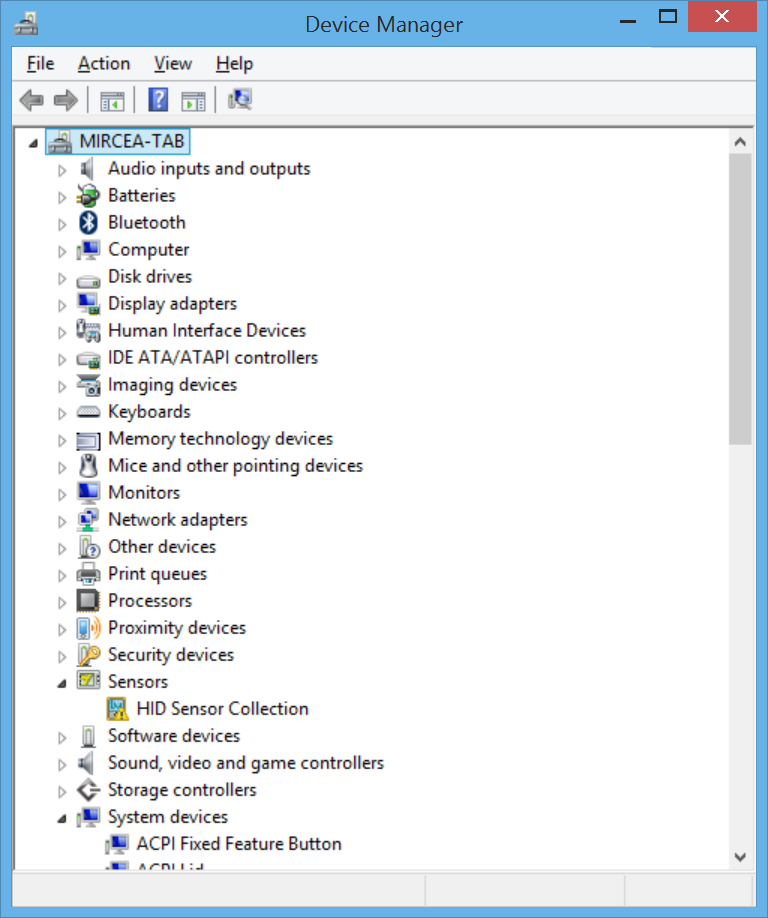Collapse the Sensors category
Viewport: 768px width, 918px height.
pos(62,683)
